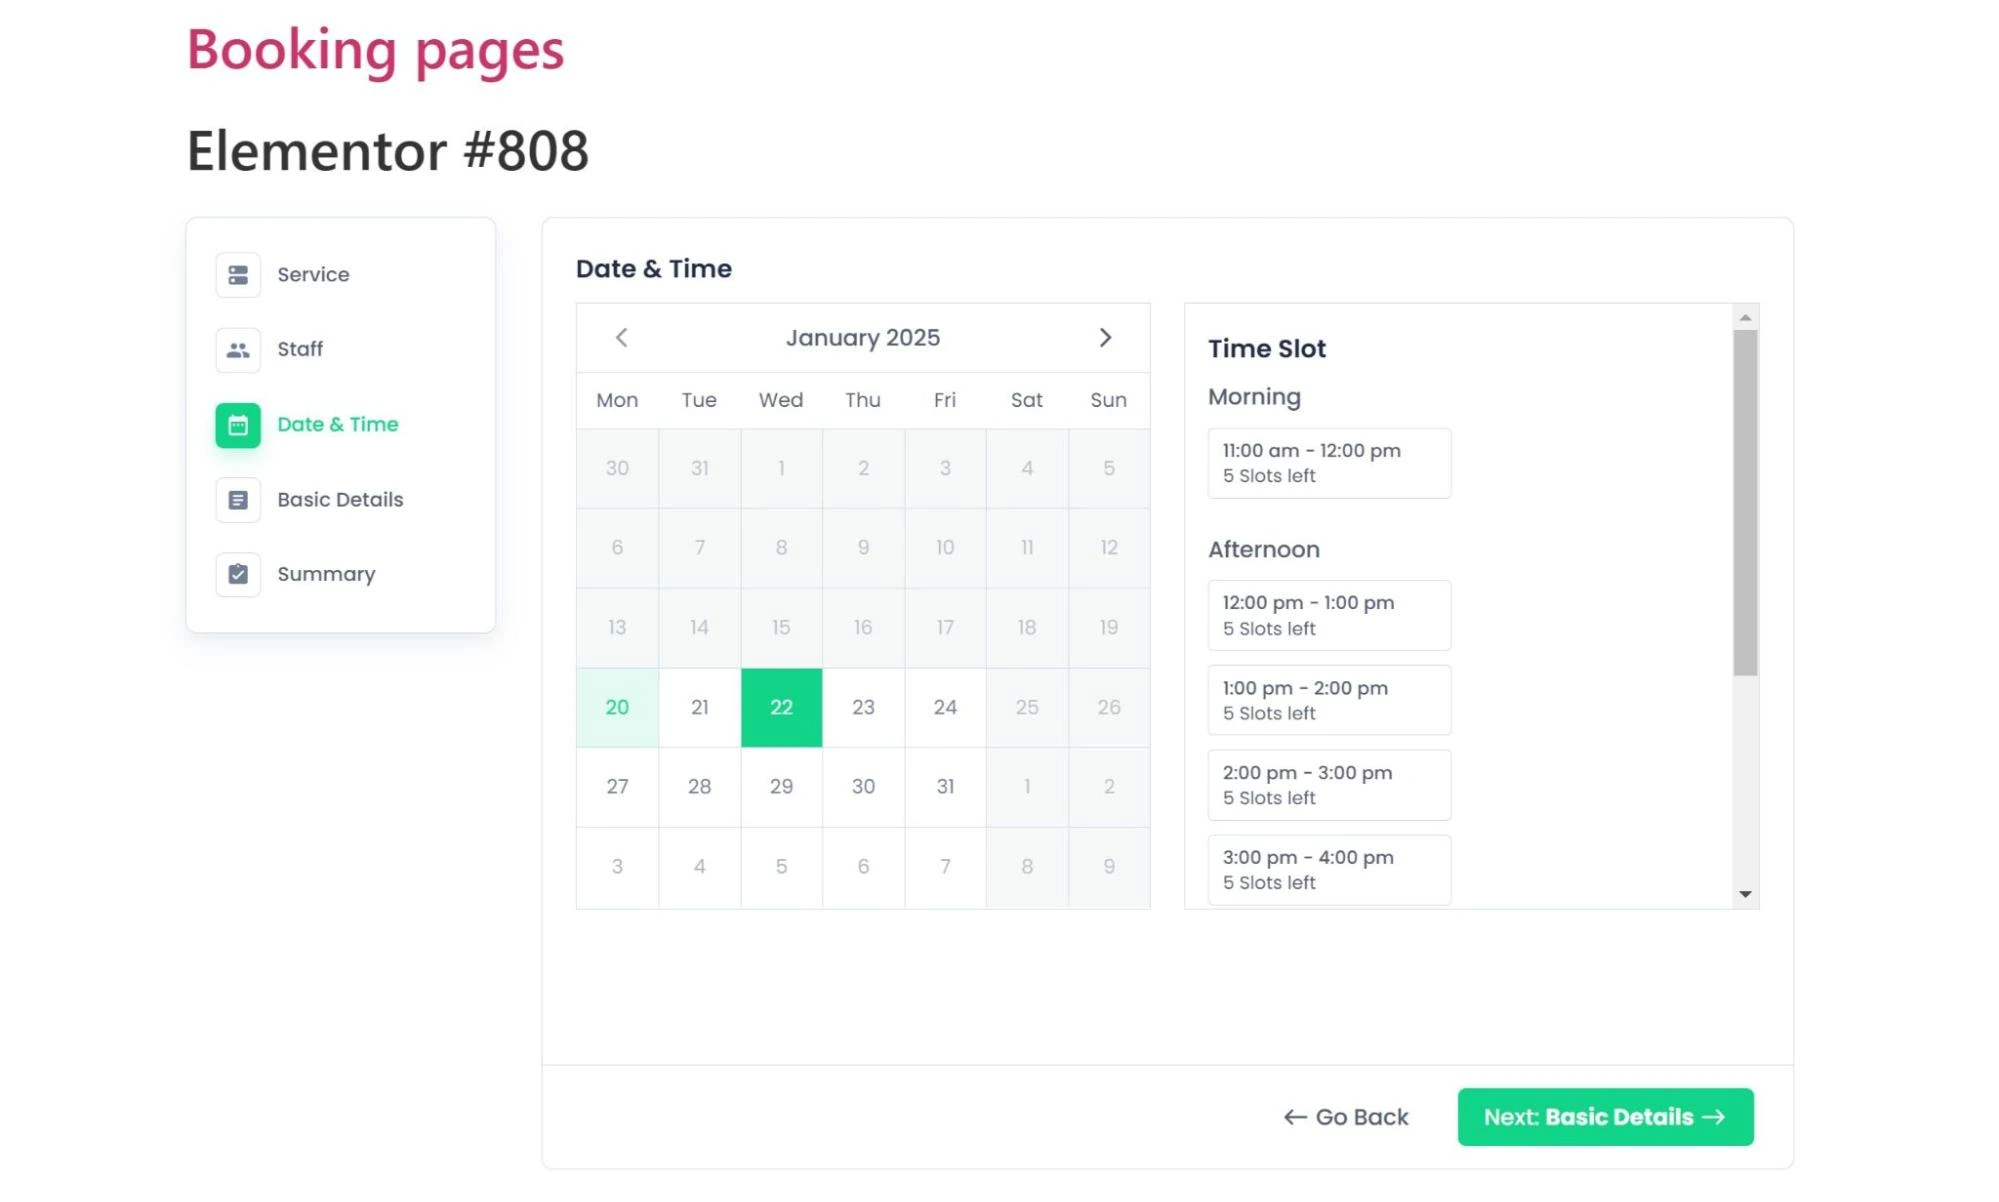Open the Summary step label
This screenshot has height=1202, width=1999.
[326, 574]
